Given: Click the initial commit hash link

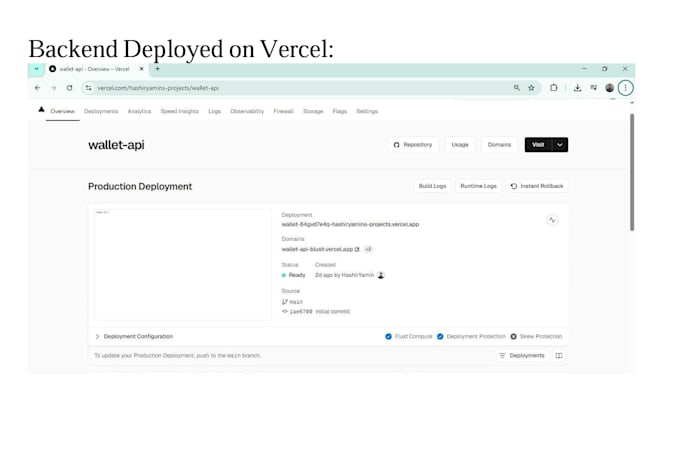Looking at the screenshot, I should [301, 312].
